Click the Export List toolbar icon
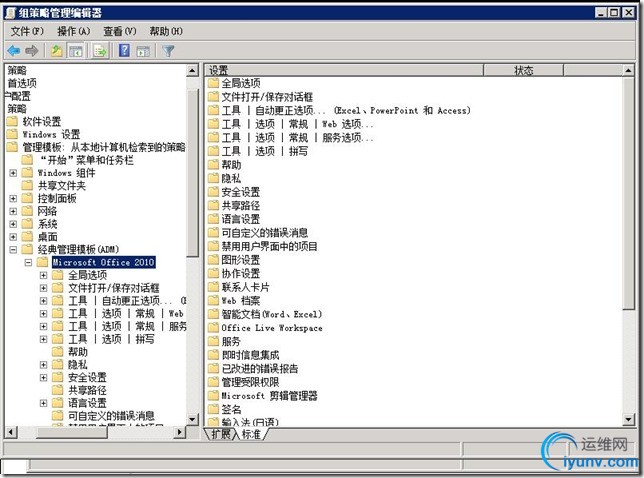644x478 pixels. click(100, 51)
